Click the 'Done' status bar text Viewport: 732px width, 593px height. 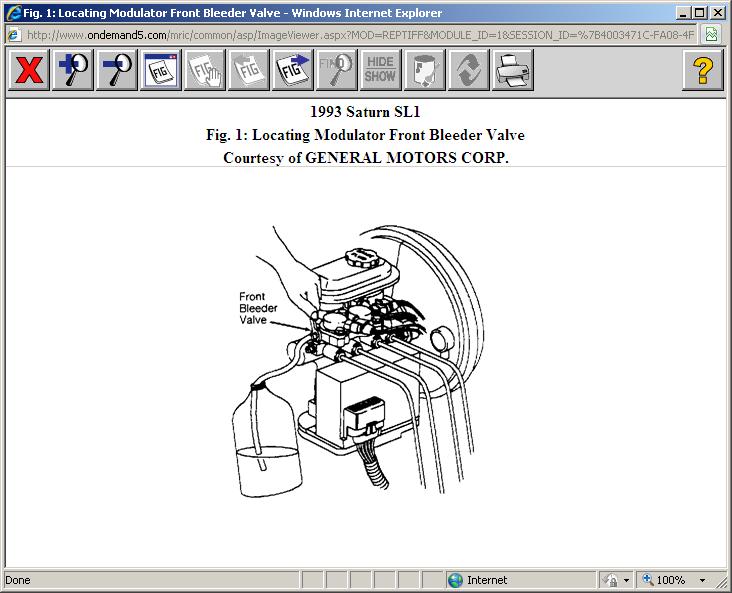pos(18,580)
